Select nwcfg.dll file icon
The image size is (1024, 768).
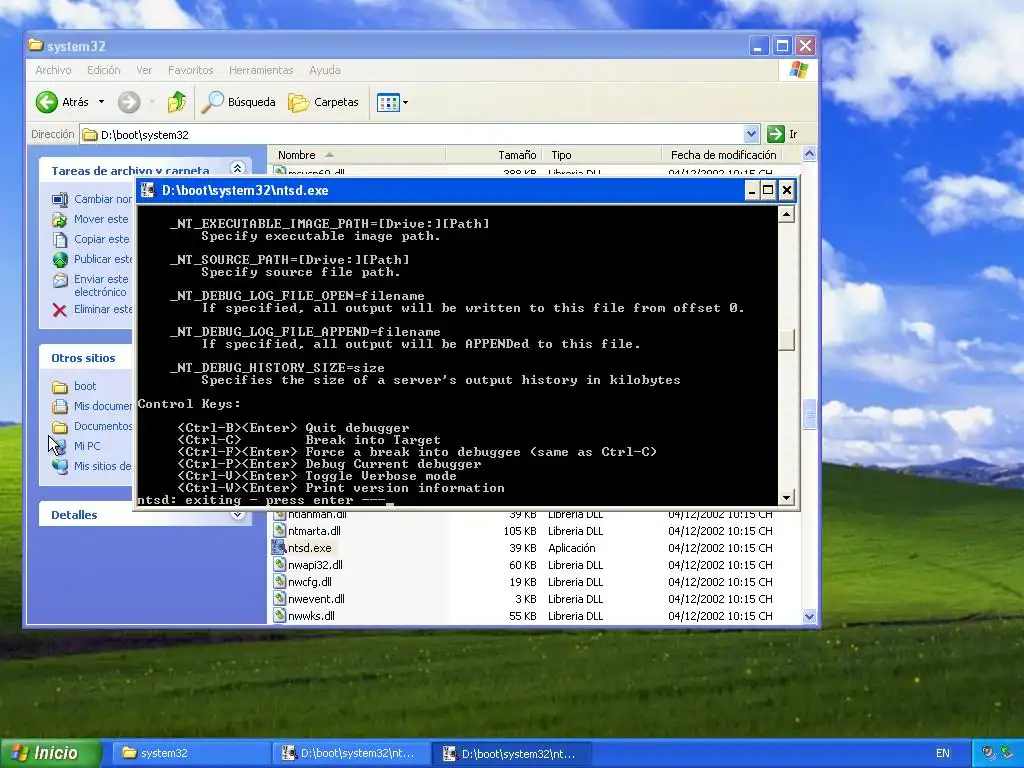click(280, 582)
